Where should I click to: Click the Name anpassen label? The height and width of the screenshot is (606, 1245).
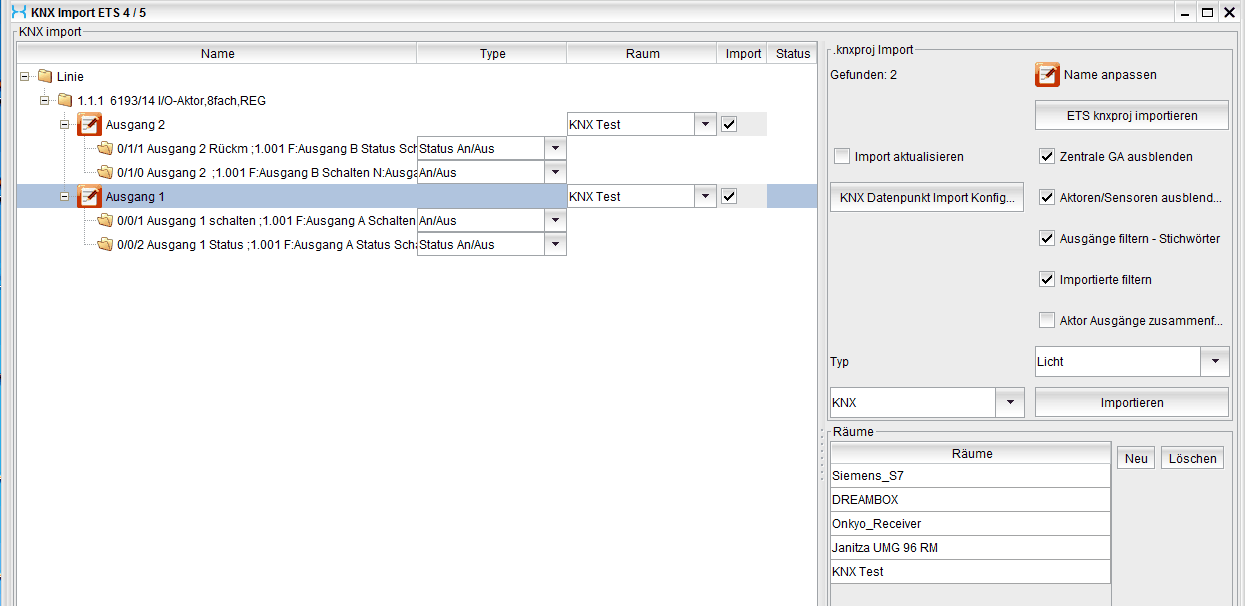click(1110, 74)
